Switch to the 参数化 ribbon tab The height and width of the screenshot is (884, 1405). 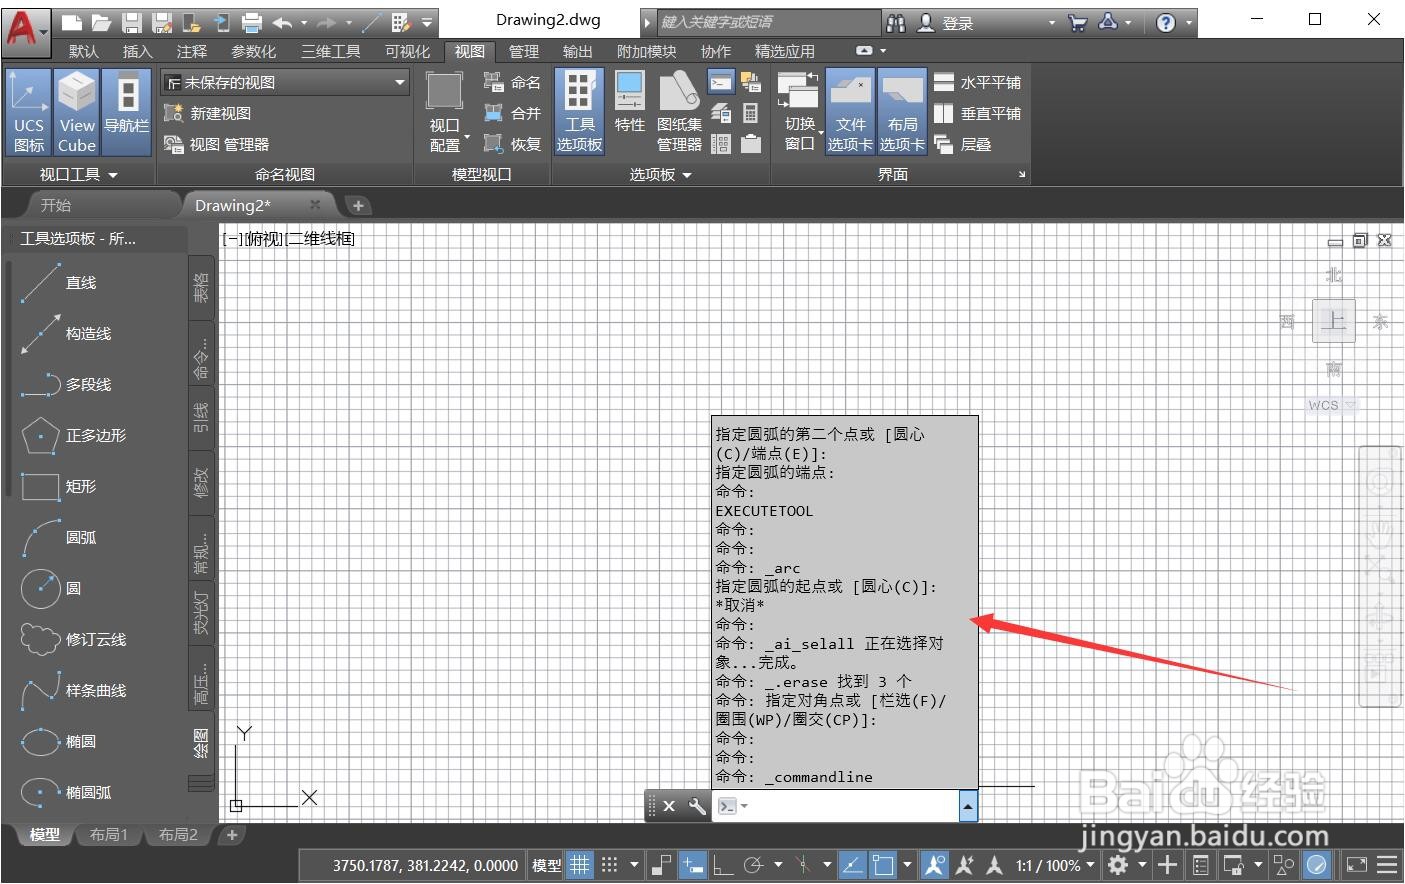pyautogui.click(x=253, y=51)
